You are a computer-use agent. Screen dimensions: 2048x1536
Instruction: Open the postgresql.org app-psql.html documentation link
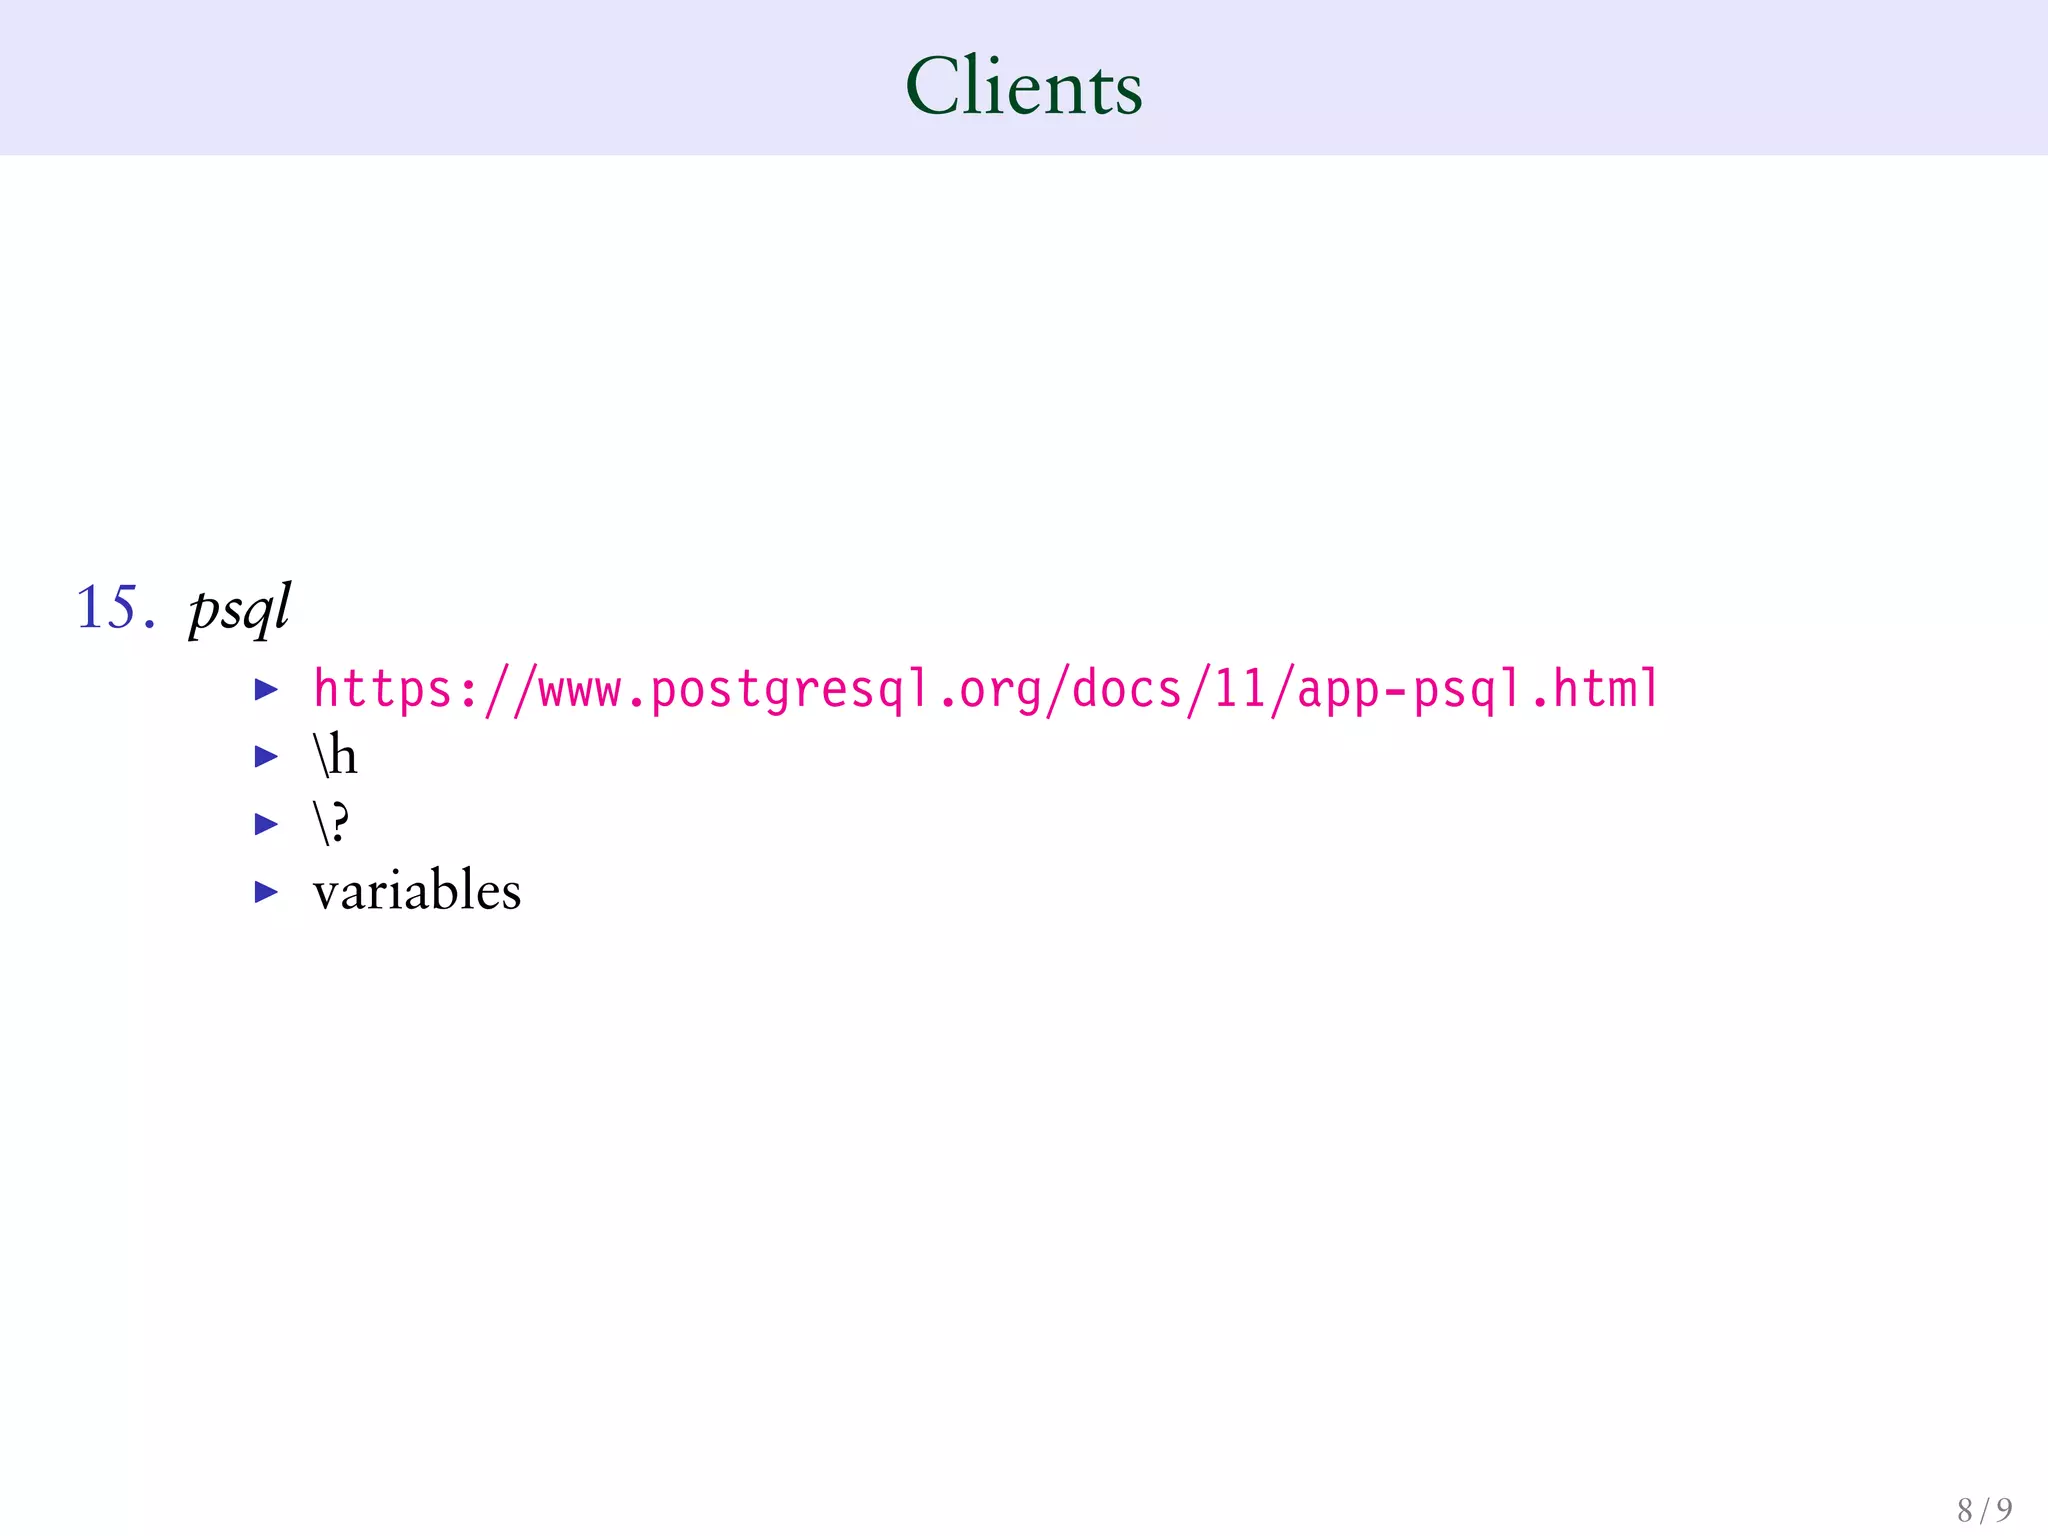click(x=986, y=690)
